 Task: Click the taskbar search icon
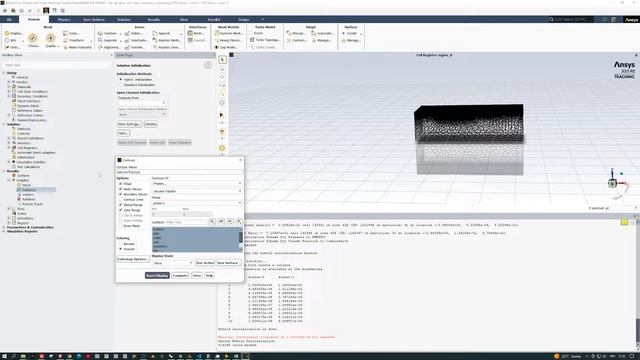[13, 356]
